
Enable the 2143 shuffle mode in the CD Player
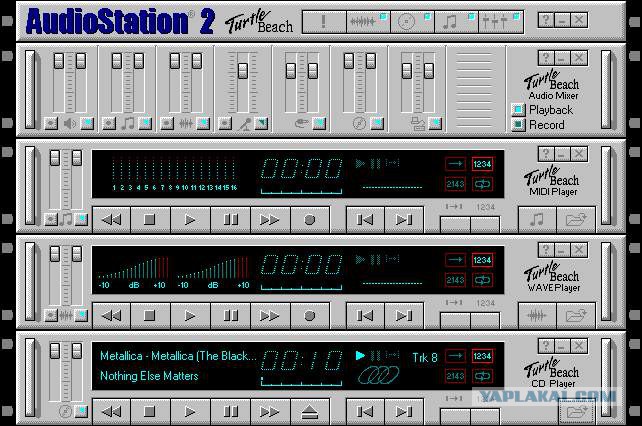coord(455,376)
